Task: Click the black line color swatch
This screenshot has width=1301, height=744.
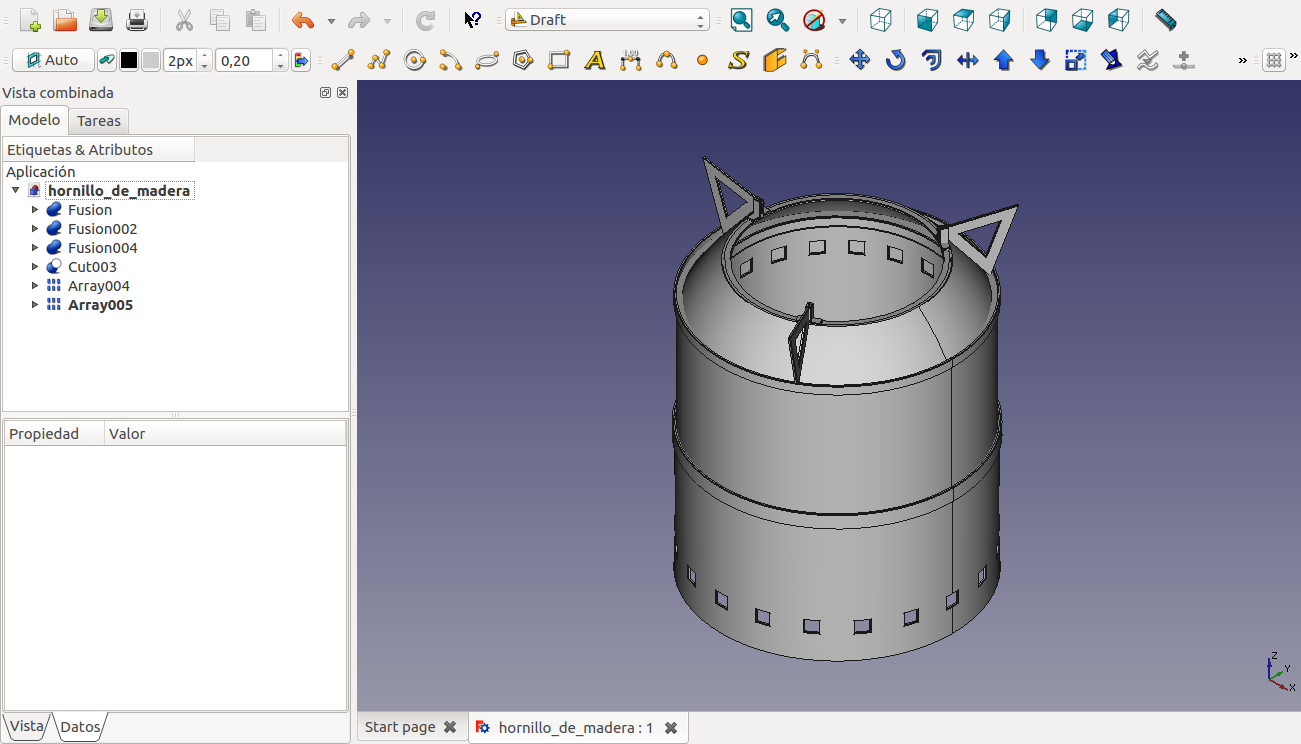Action: tap(129, 61)
